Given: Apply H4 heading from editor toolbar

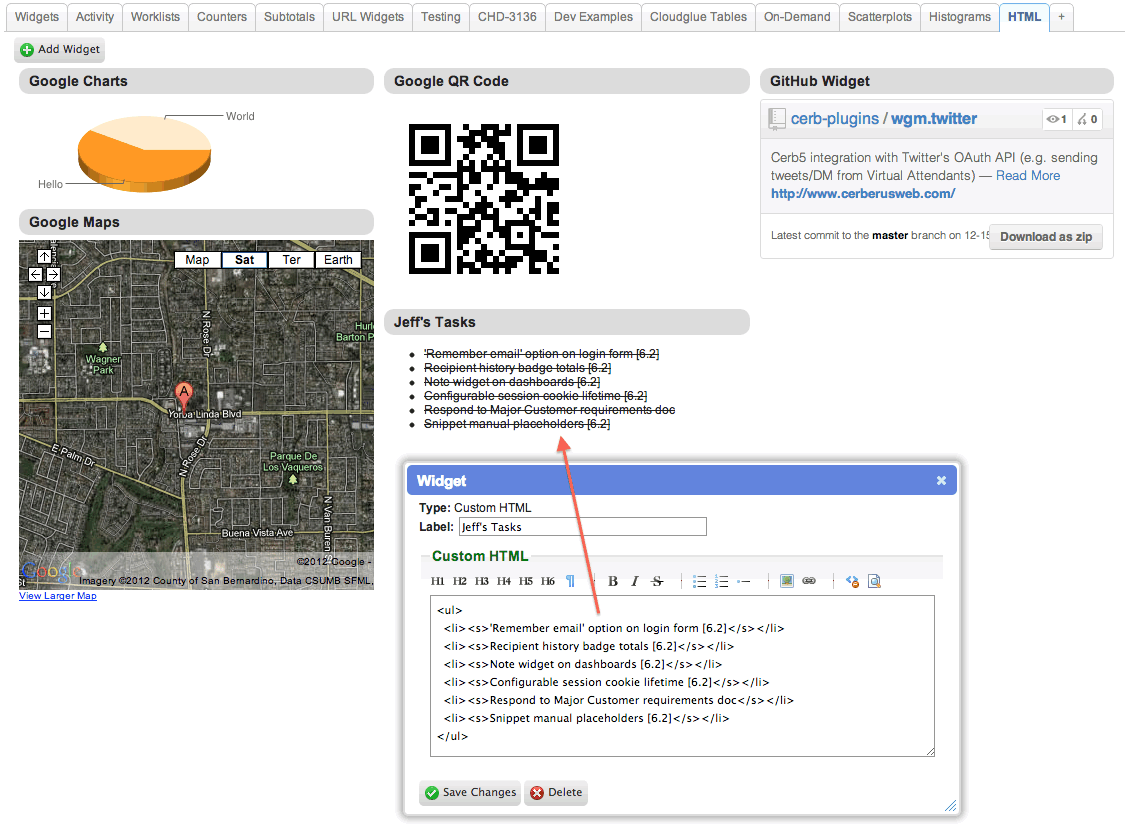Looking at the screenshot, I should point(504,581).
